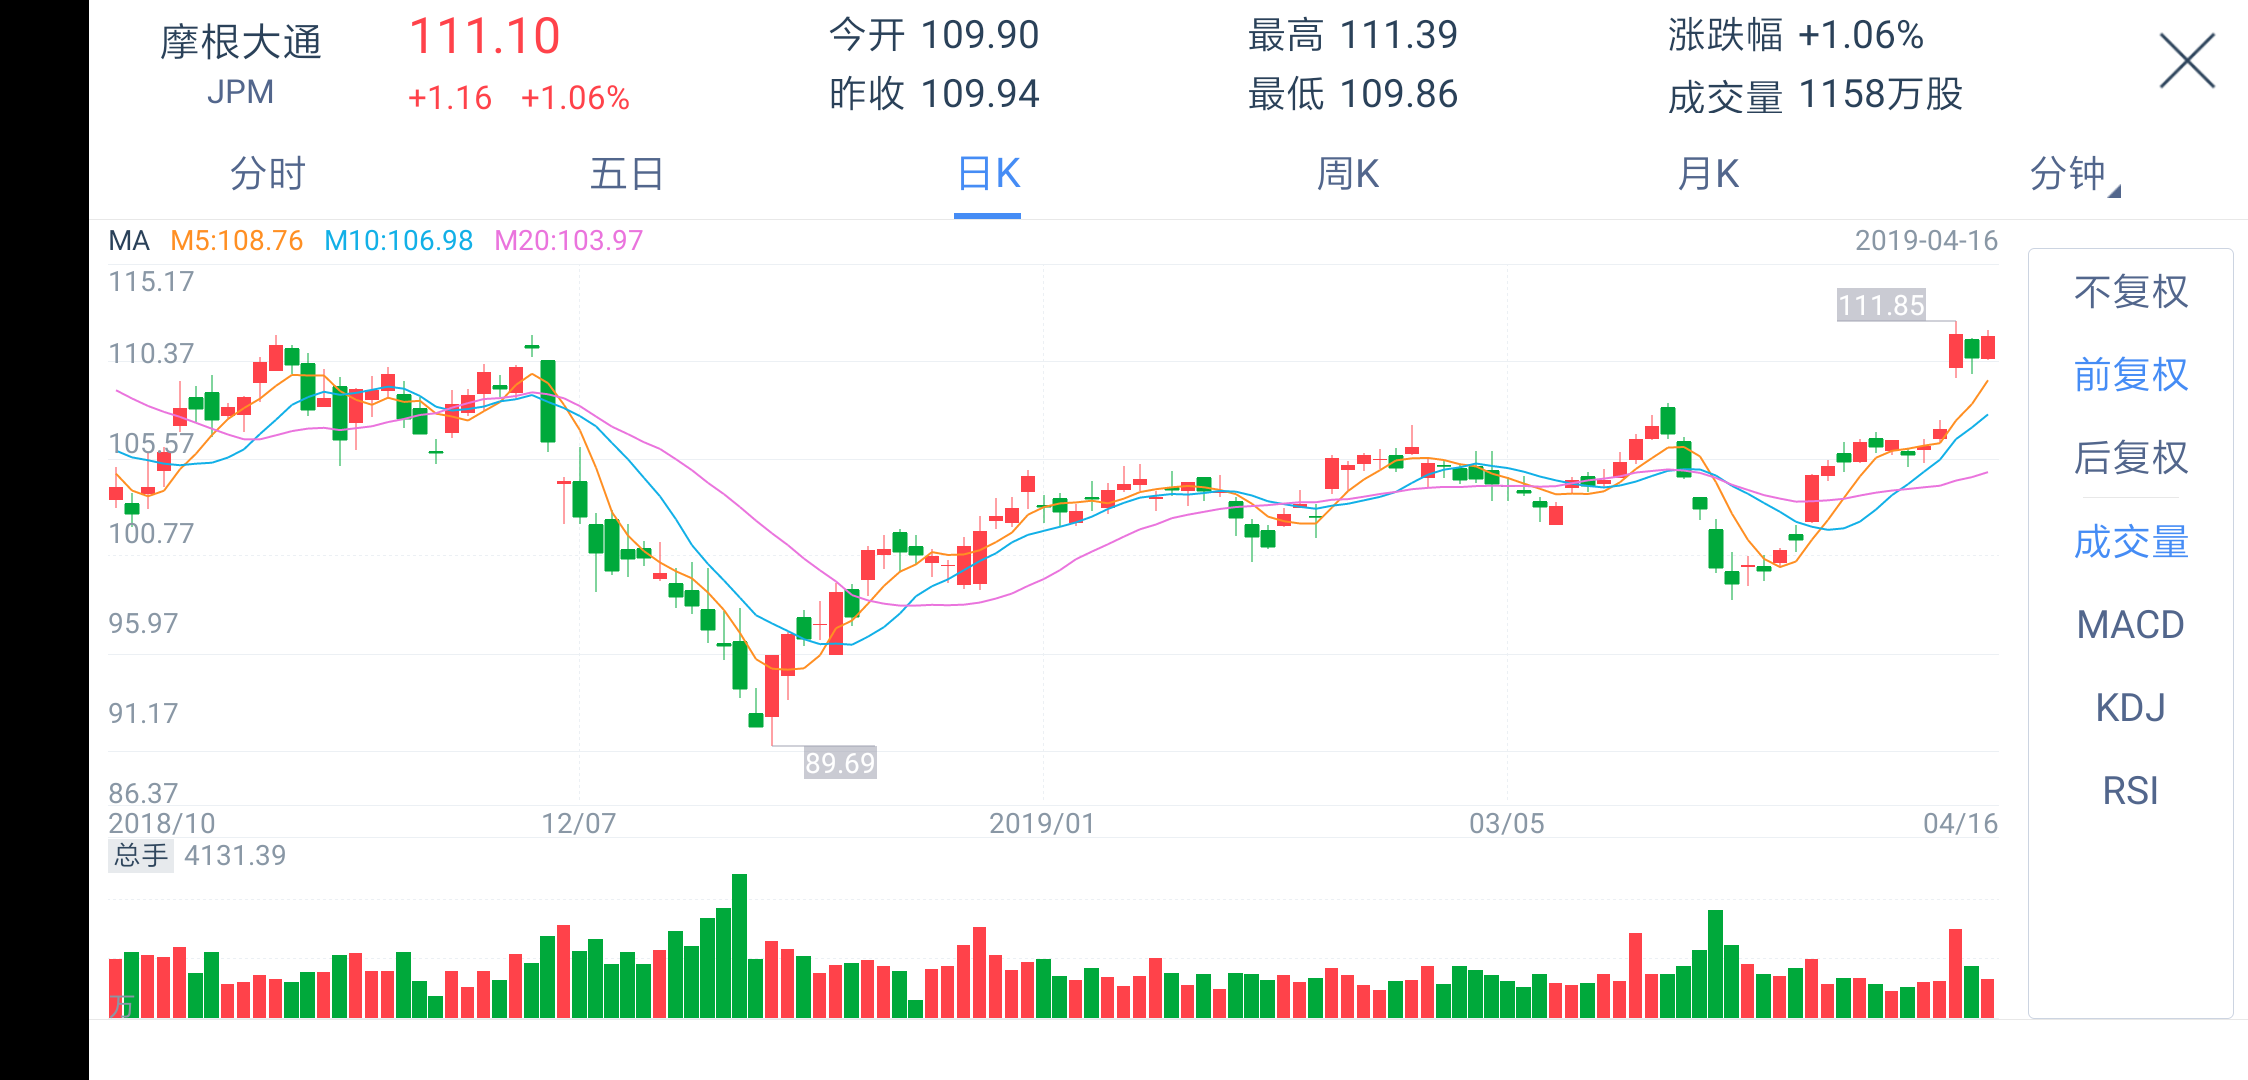This screenshot has height=1080, width=2248.
Task: Click the M5 moving average legend
Action: pyautogui.click(x=236, y=241)
